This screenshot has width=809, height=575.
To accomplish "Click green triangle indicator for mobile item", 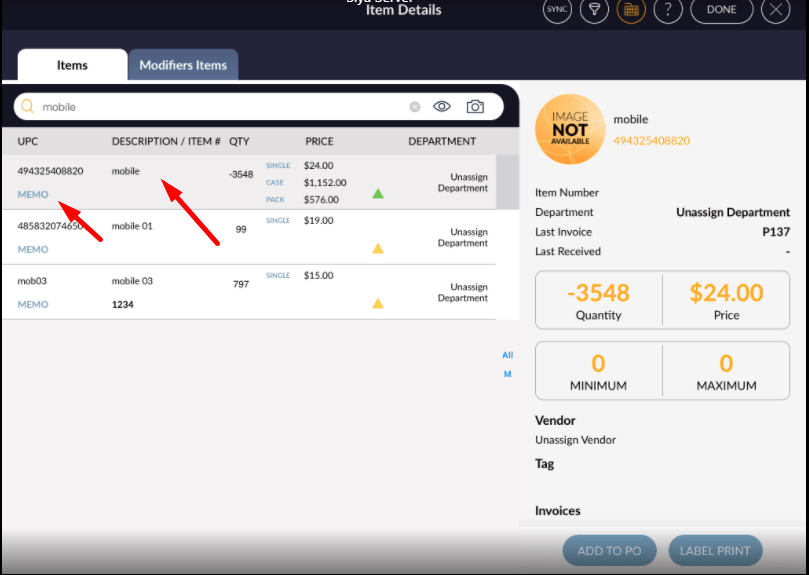I will tap(378, 193).
